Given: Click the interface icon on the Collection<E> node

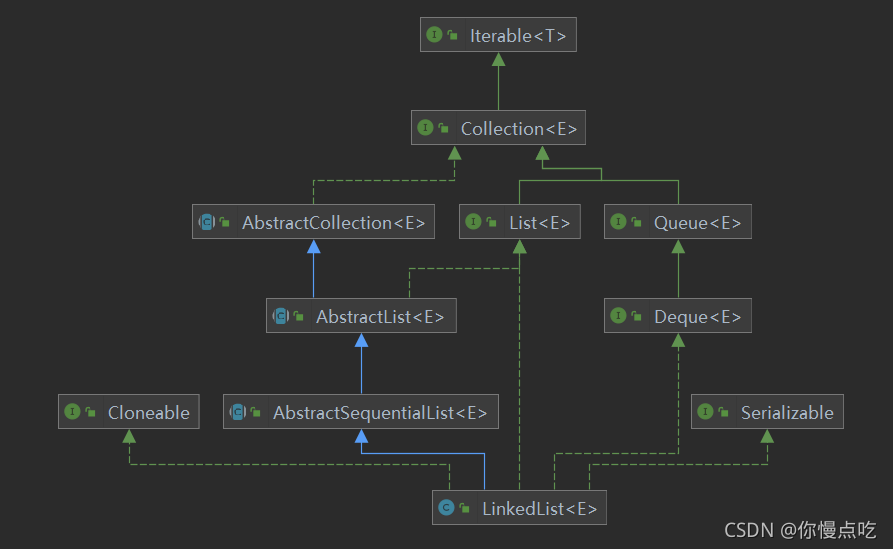Looking at the screenshot, I should (425, 128).
